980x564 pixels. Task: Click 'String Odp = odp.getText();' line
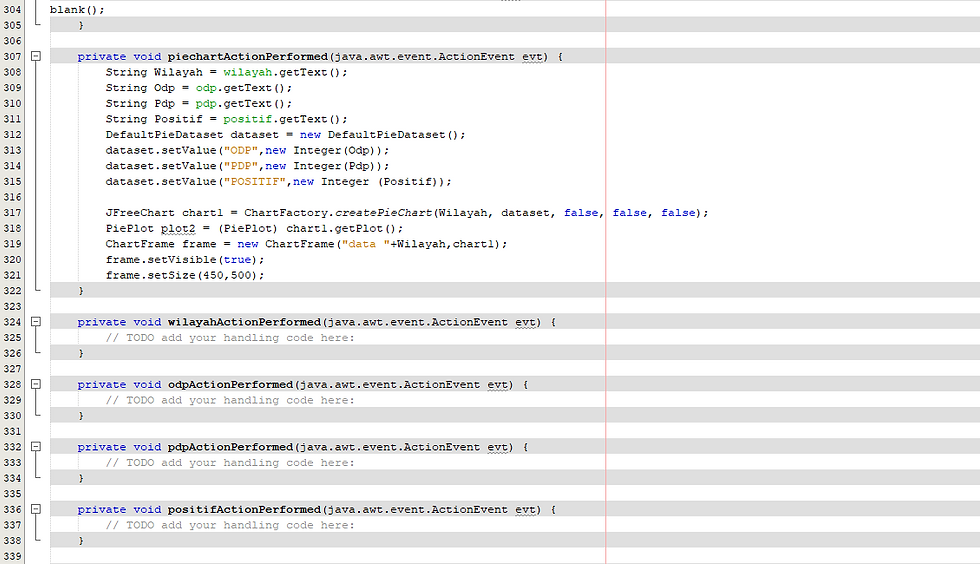199,88
